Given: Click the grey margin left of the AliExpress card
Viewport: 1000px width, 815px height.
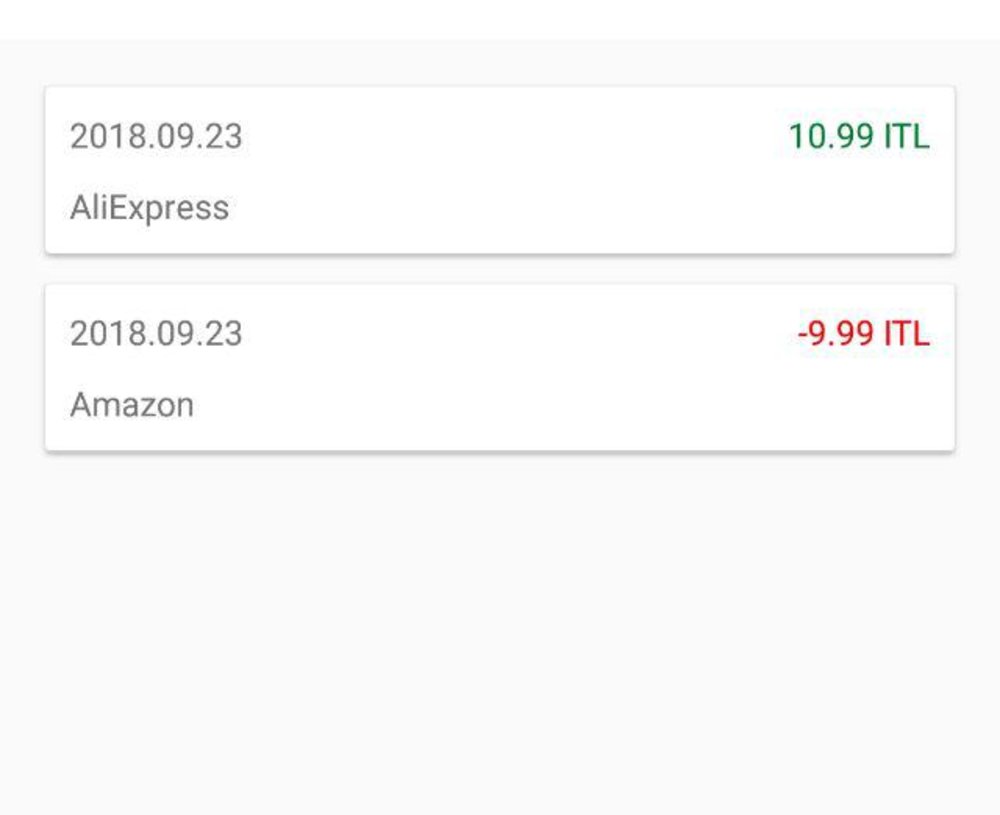Looking at the screenshot, I should point(22,170).
